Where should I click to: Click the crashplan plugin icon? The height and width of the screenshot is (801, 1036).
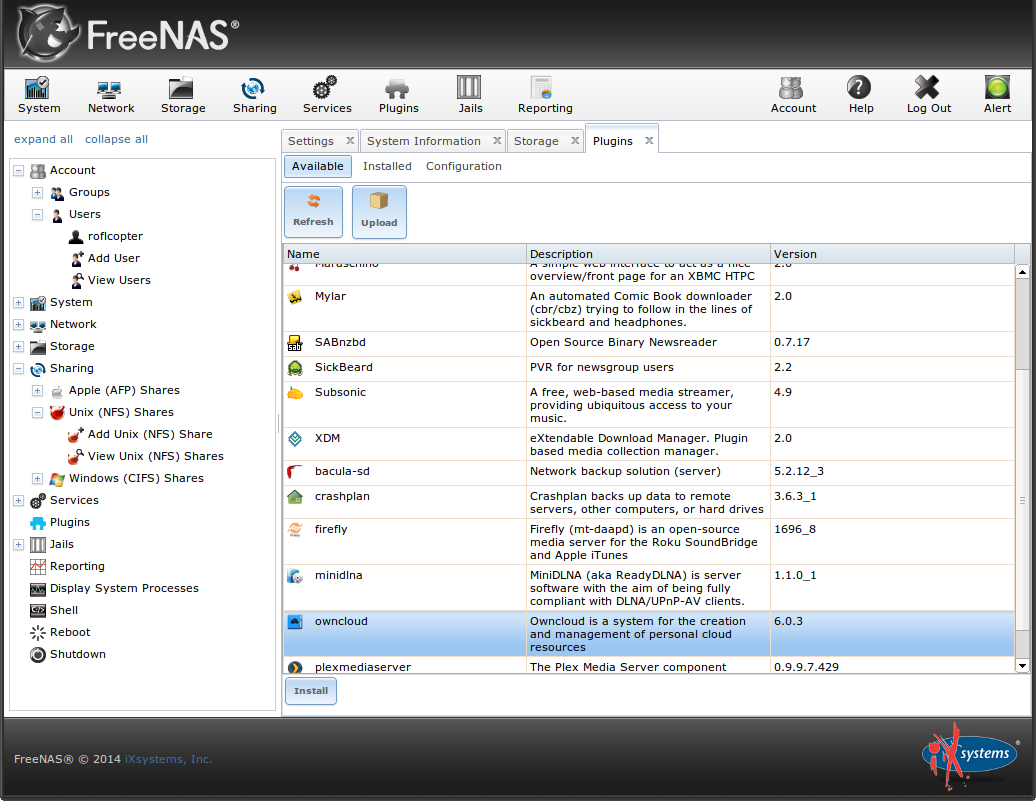pyautogui.click(x=295, y=497)
